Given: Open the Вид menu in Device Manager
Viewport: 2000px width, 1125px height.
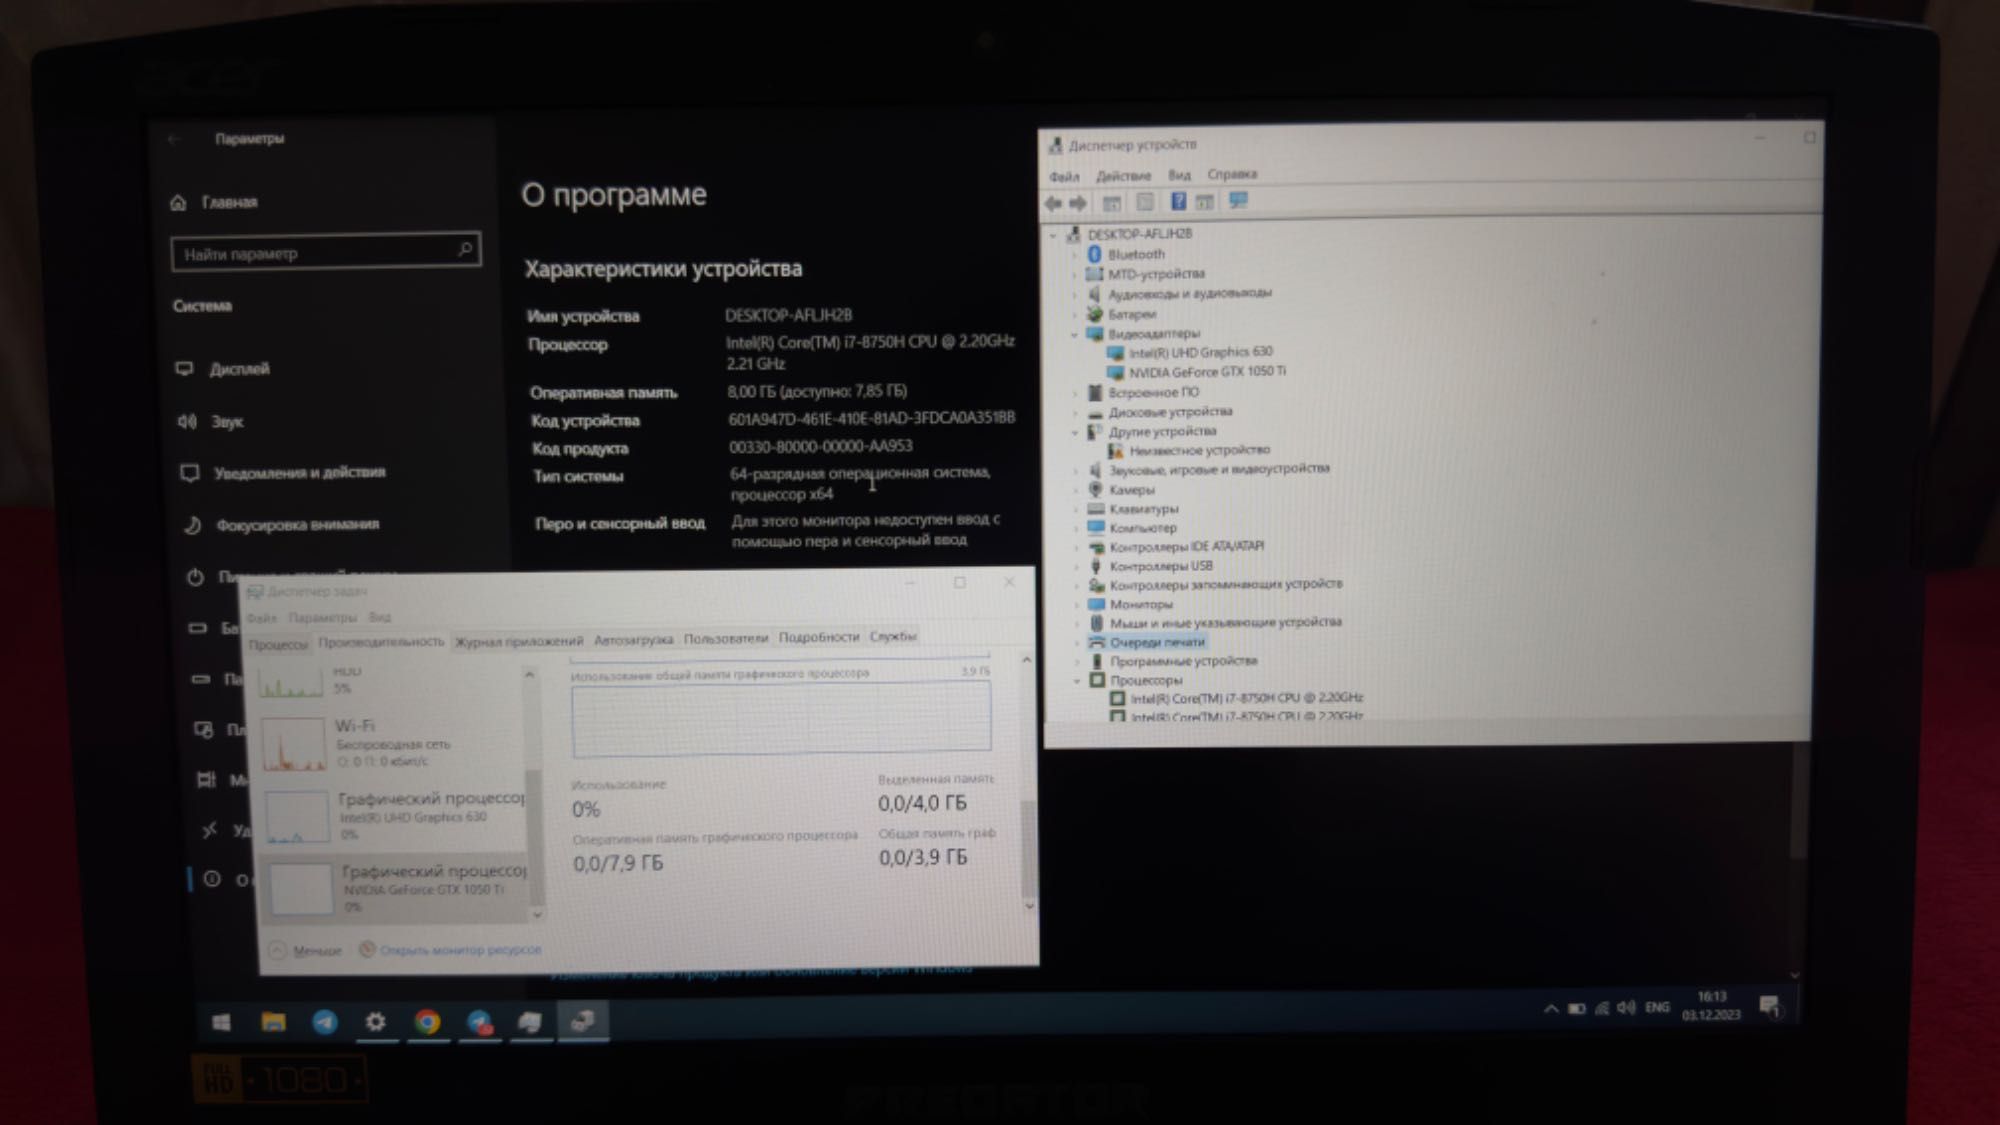Looking at the screenshot, I should [x=1179, y=175].
